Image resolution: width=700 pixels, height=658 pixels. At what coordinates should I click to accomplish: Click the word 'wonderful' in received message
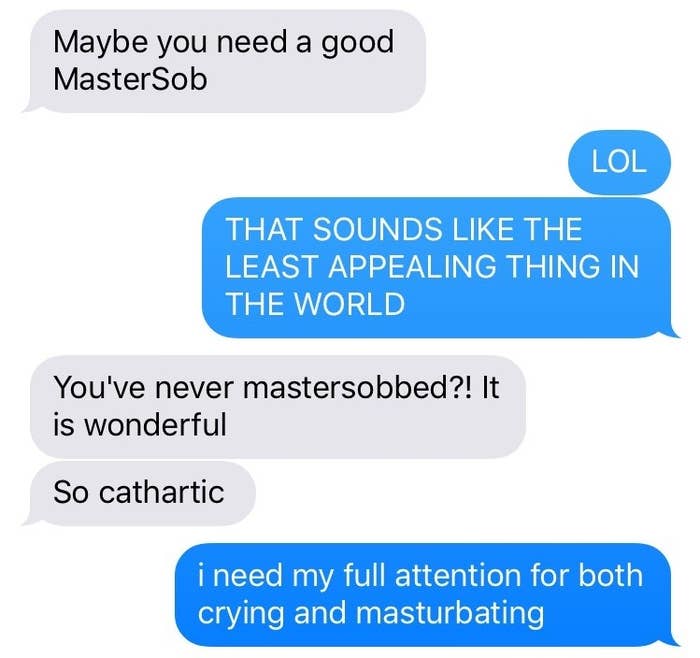tap(155, 425)
